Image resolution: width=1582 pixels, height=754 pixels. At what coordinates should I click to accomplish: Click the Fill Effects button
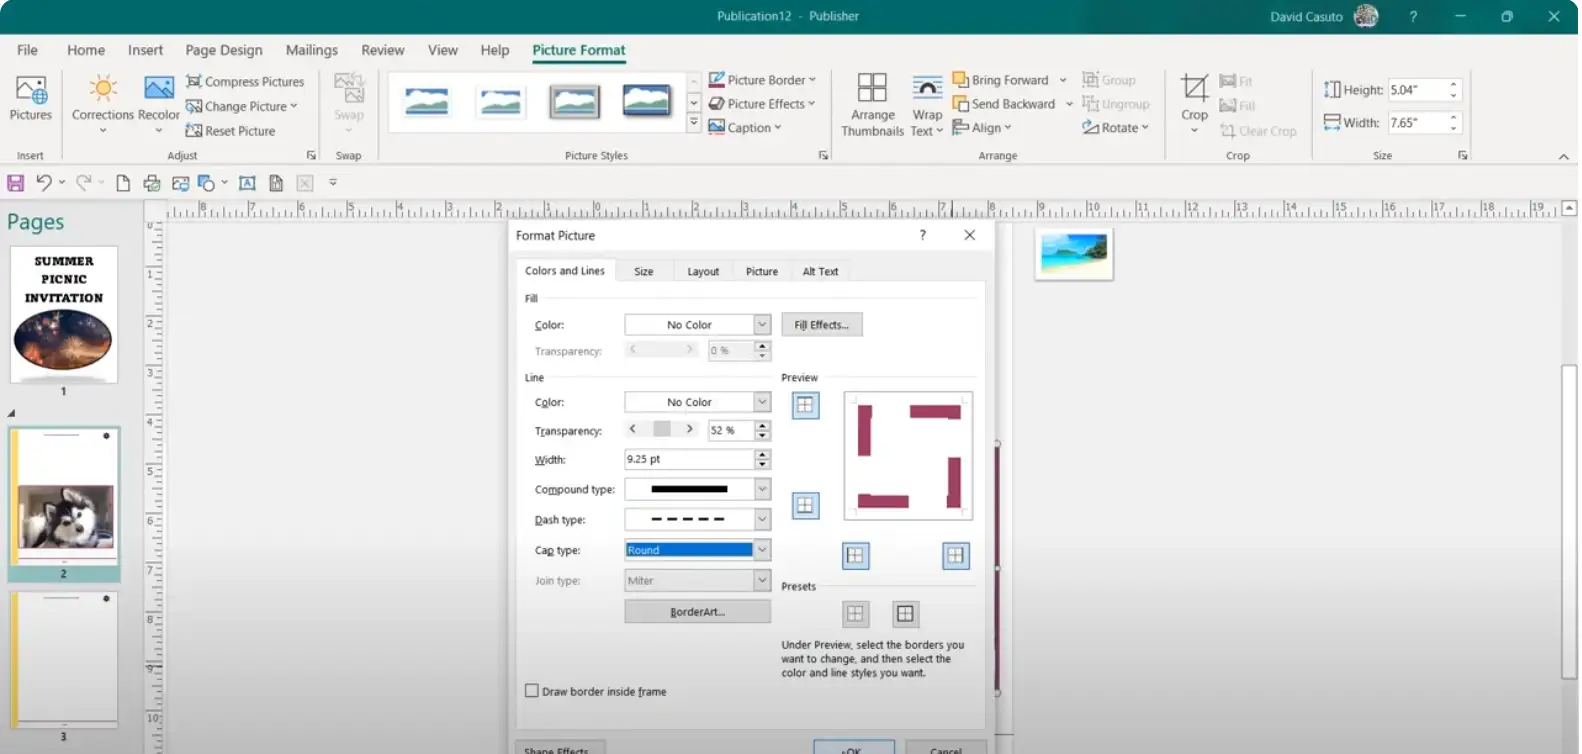pyautogui.click(x=821, y=325)
